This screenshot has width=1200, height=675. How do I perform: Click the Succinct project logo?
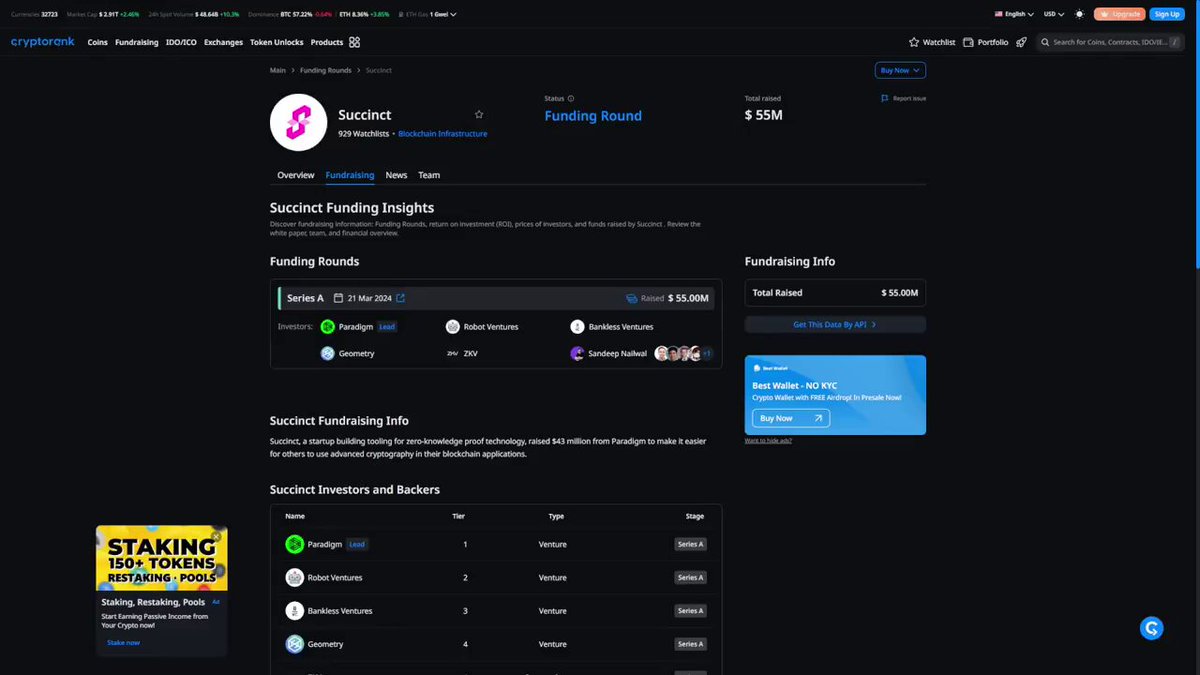pyautogui.click(x=298, y=122)
